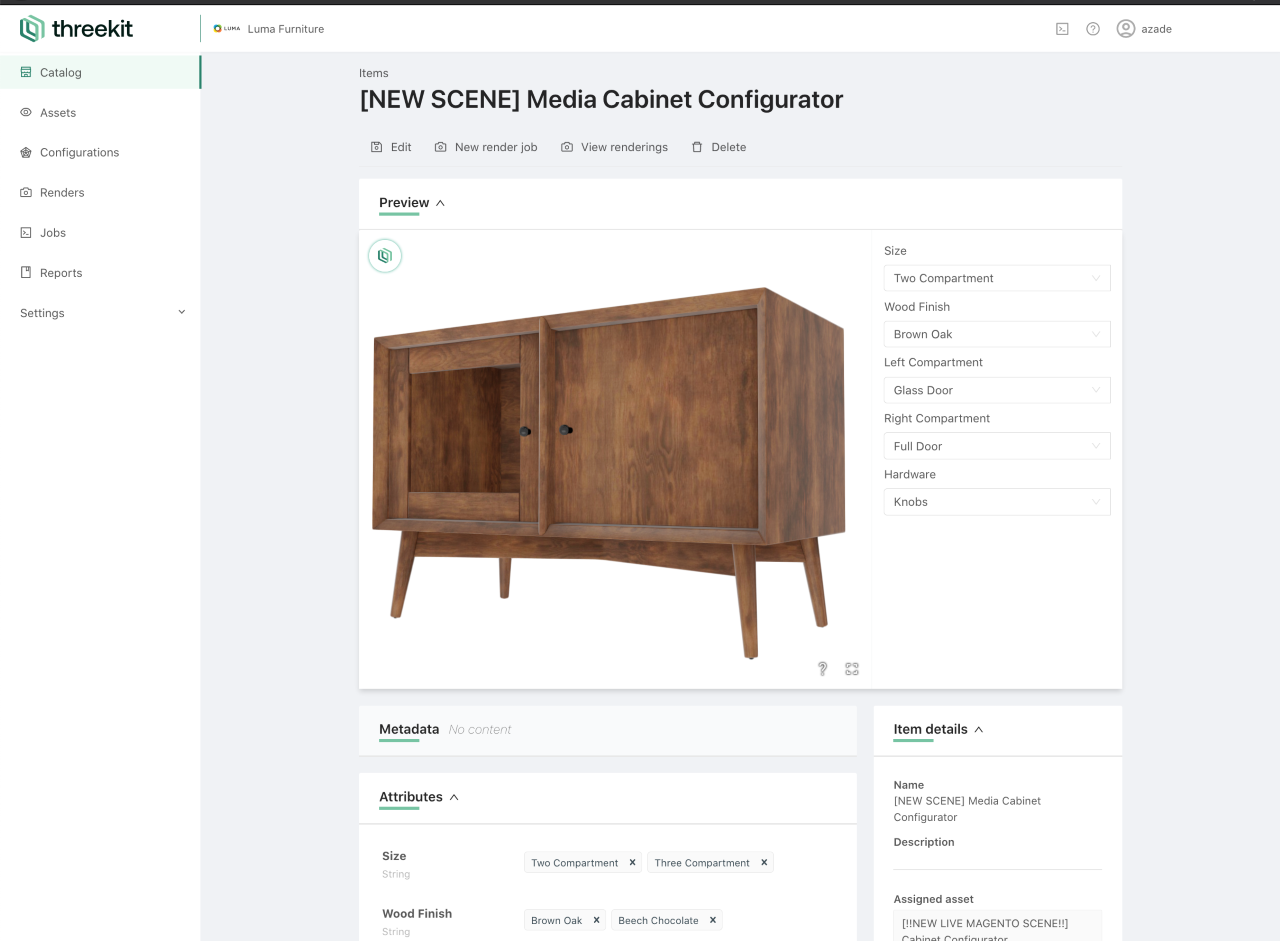Open the Hardware dropdown
Screen dimensions: 1280x941
point(997,502)
